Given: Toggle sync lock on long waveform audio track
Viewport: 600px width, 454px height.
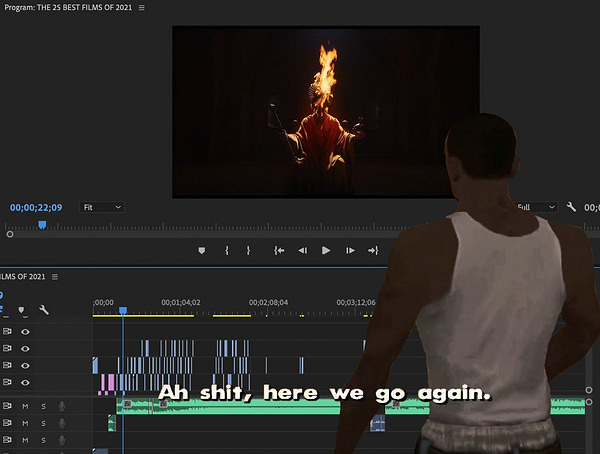Looking at the screenshot, I should pos(7,405).
